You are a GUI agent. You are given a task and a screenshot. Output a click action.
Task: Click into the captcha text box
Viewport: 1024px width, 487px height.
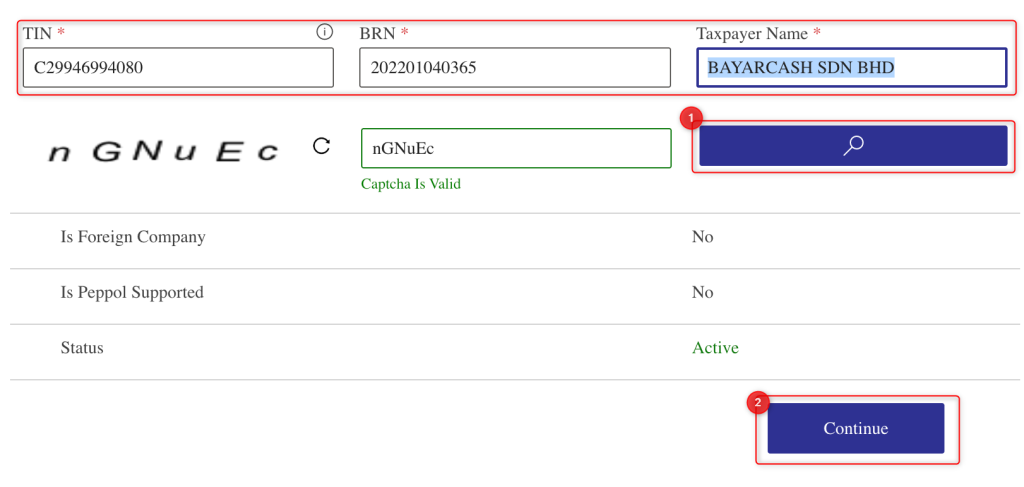(x=516, y=148)
